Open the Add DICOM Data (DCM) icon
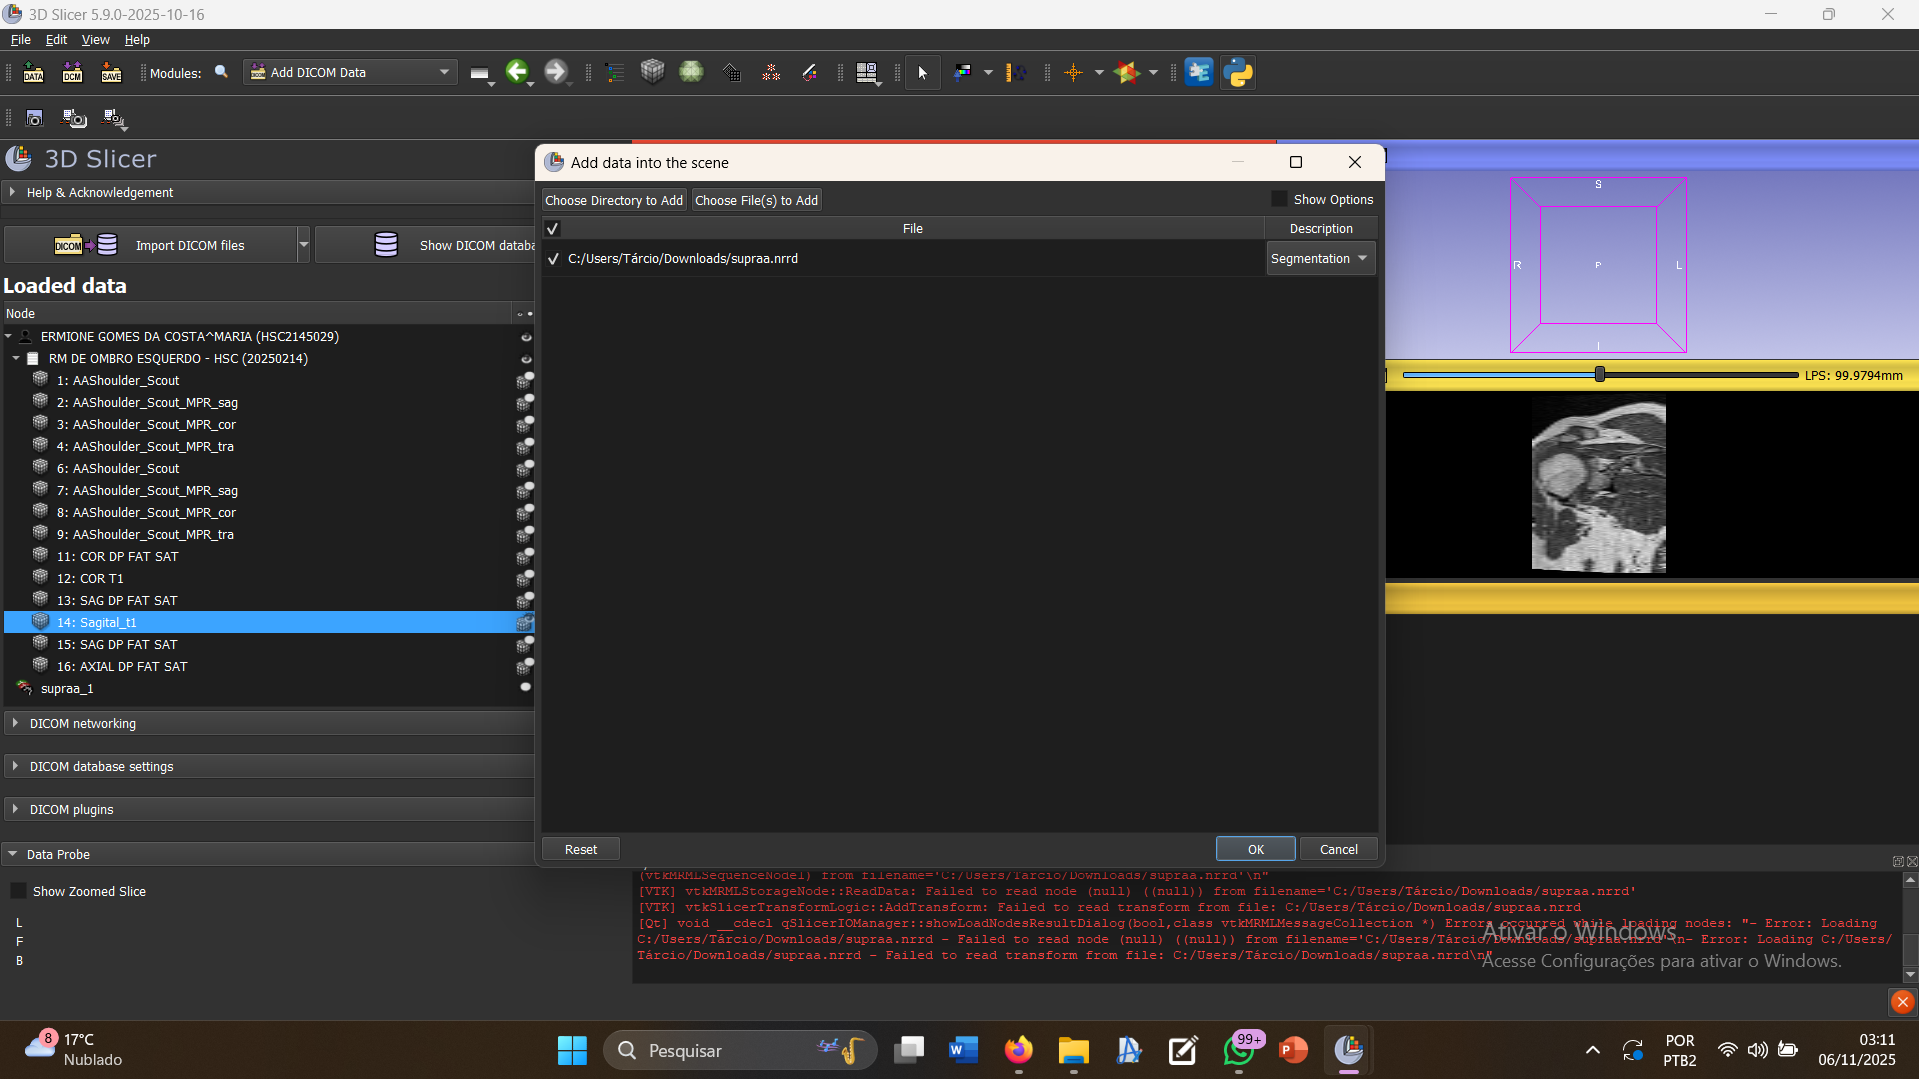1919x1079 pixels. (x=72, y=72)
